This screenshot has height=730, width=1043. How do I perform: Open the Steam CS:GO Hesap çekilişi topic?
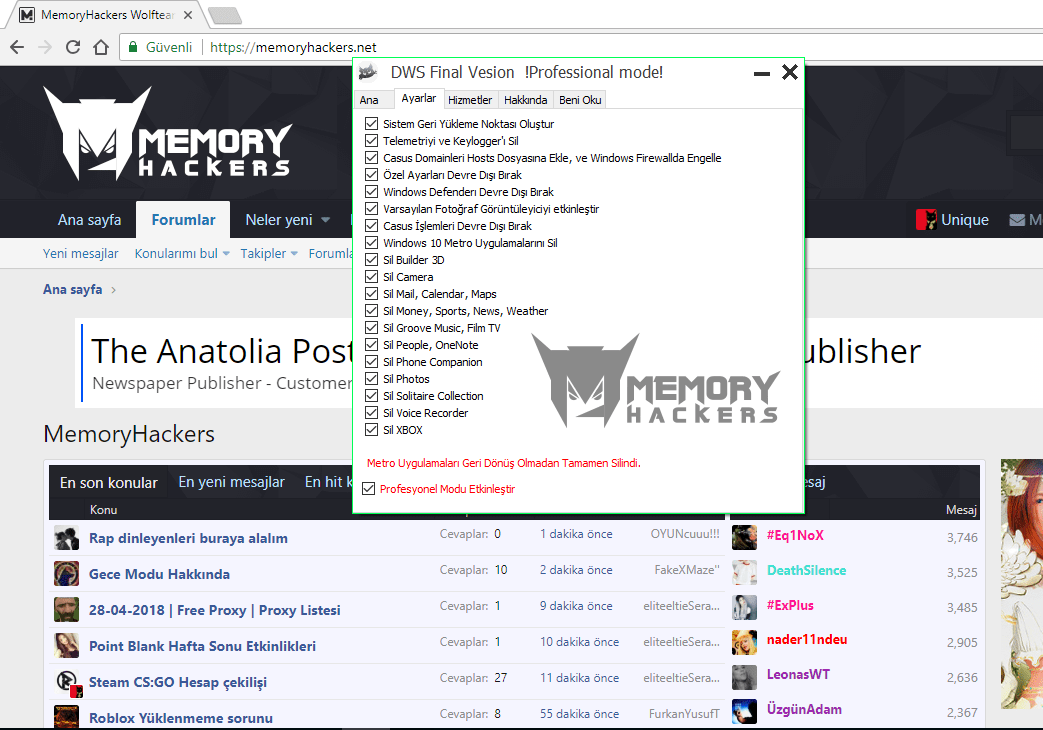(178, 682)
